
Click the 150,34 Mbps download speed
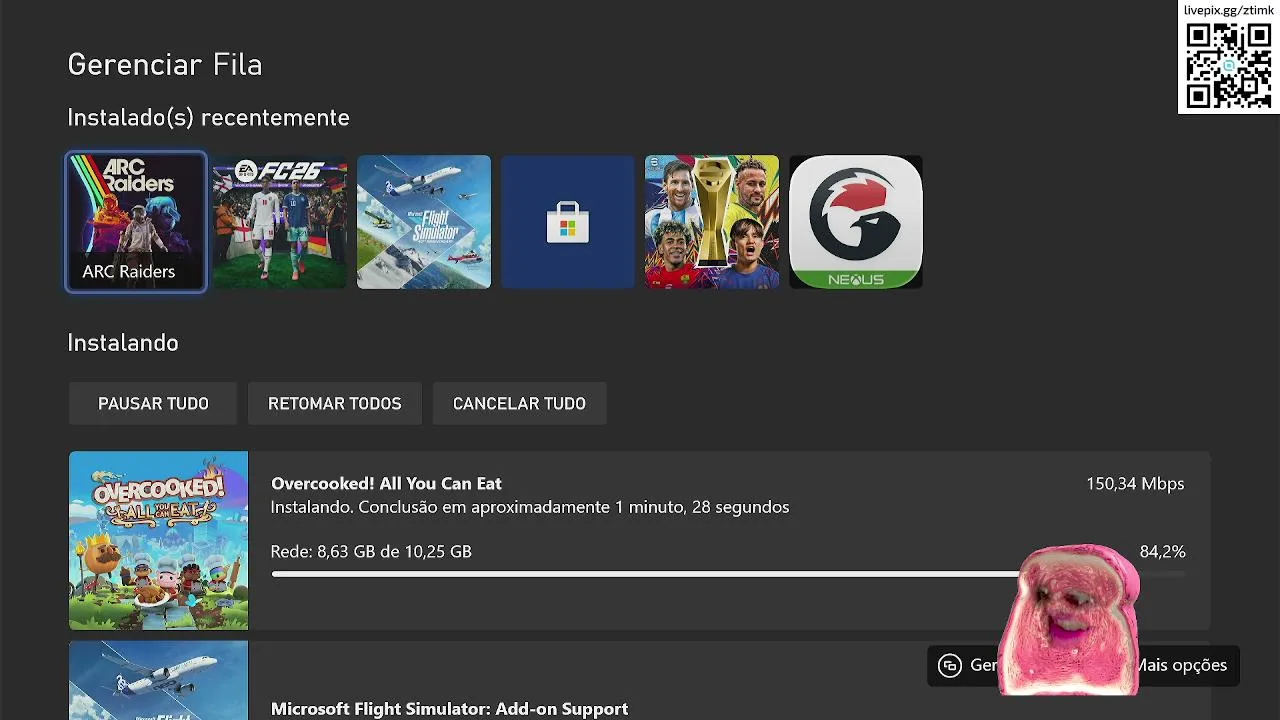[1135, 484]
